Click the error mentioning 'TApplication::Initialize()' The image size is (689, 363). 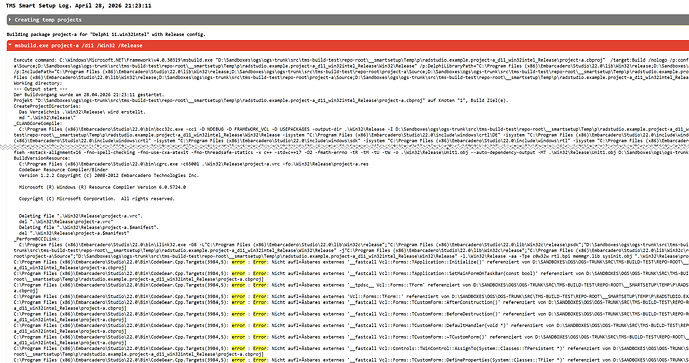pyautogui.click(x=351, y=261)
